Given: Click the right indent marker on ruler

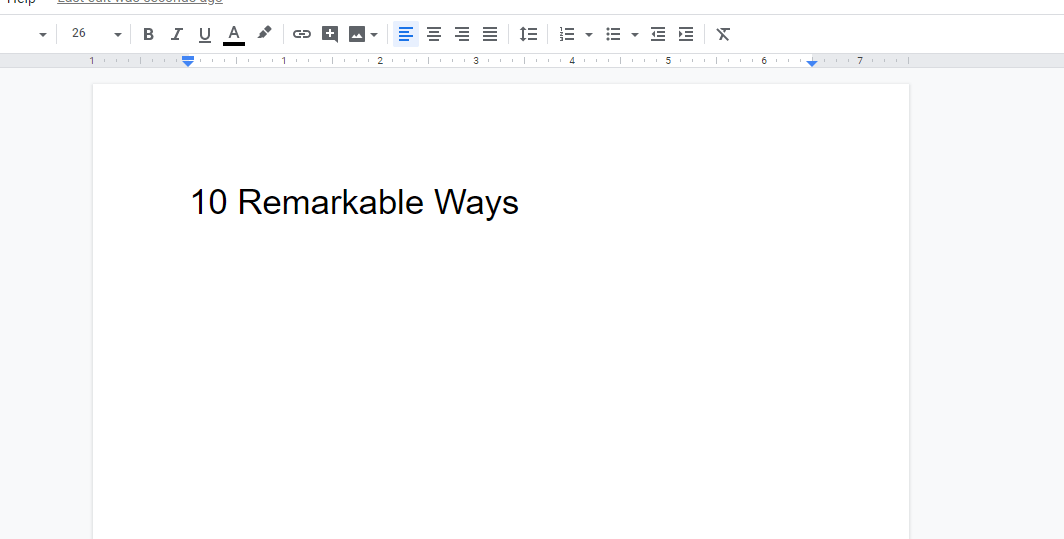Looking at the screenshot, I should point(812,62).
